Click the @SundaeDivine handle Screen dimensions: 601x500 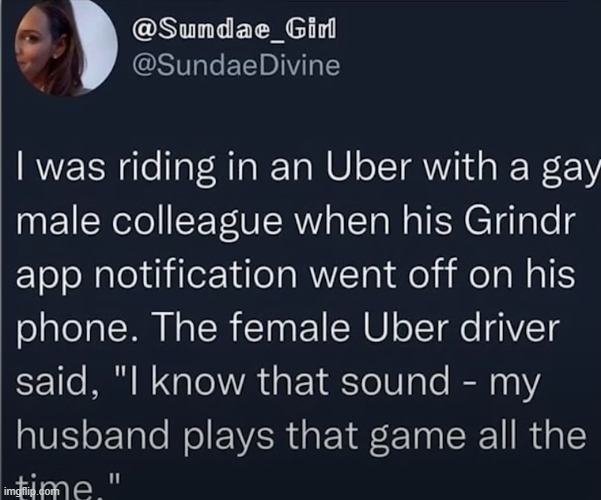click(239, 66)
